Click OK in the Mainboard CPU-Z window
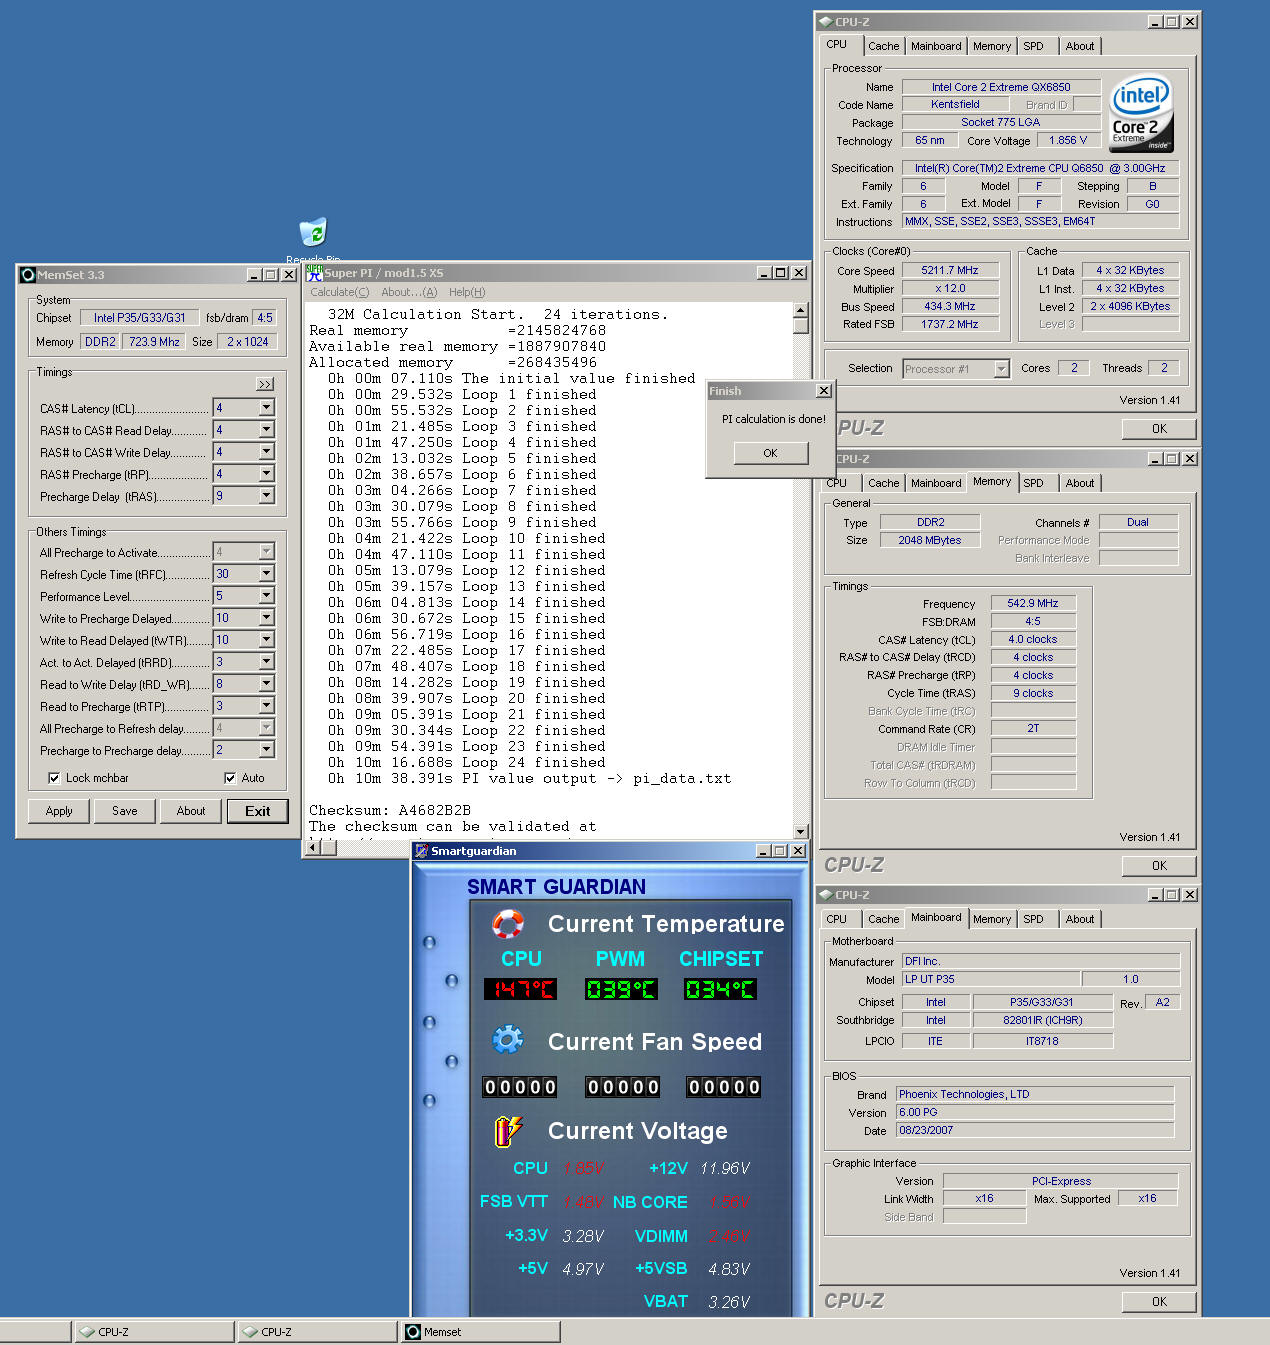This screenshot has width=1270, height=1345. click(x=1159, y=1302)
